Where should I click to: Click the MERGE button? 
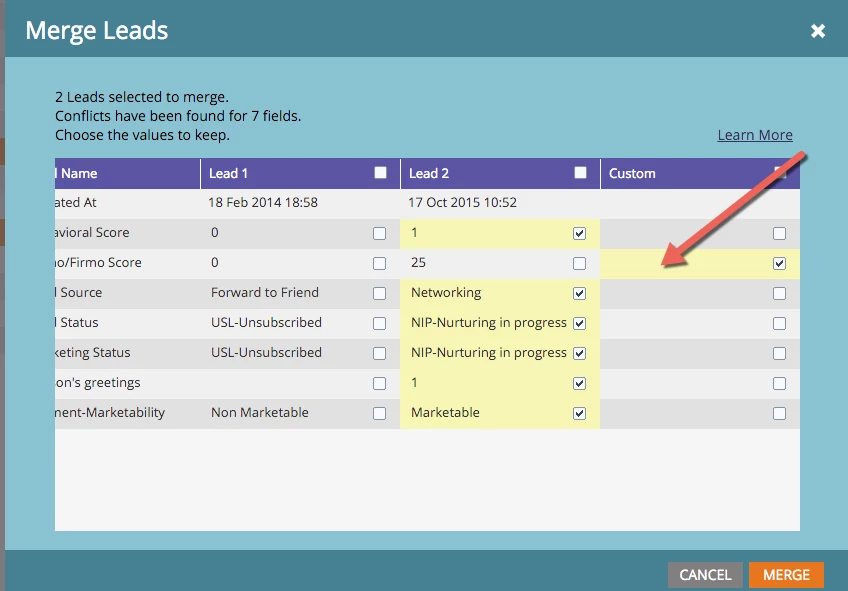[x=786, y=575]
